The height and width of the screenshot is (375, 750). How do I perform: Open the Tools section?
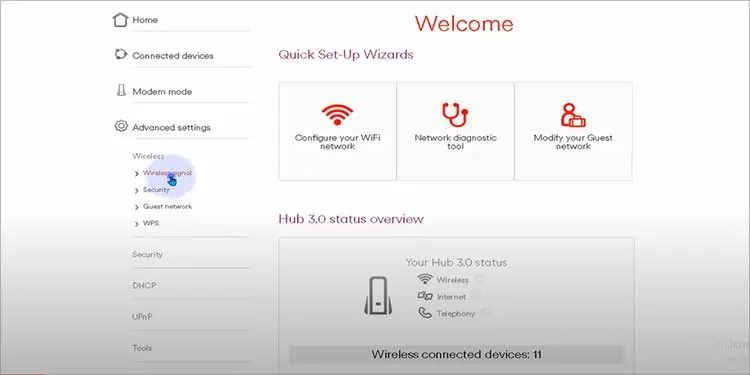tap(142, 348)
